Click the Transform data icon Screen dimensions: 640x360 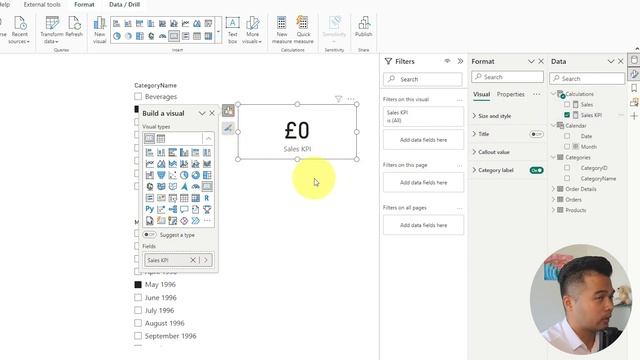51,24
